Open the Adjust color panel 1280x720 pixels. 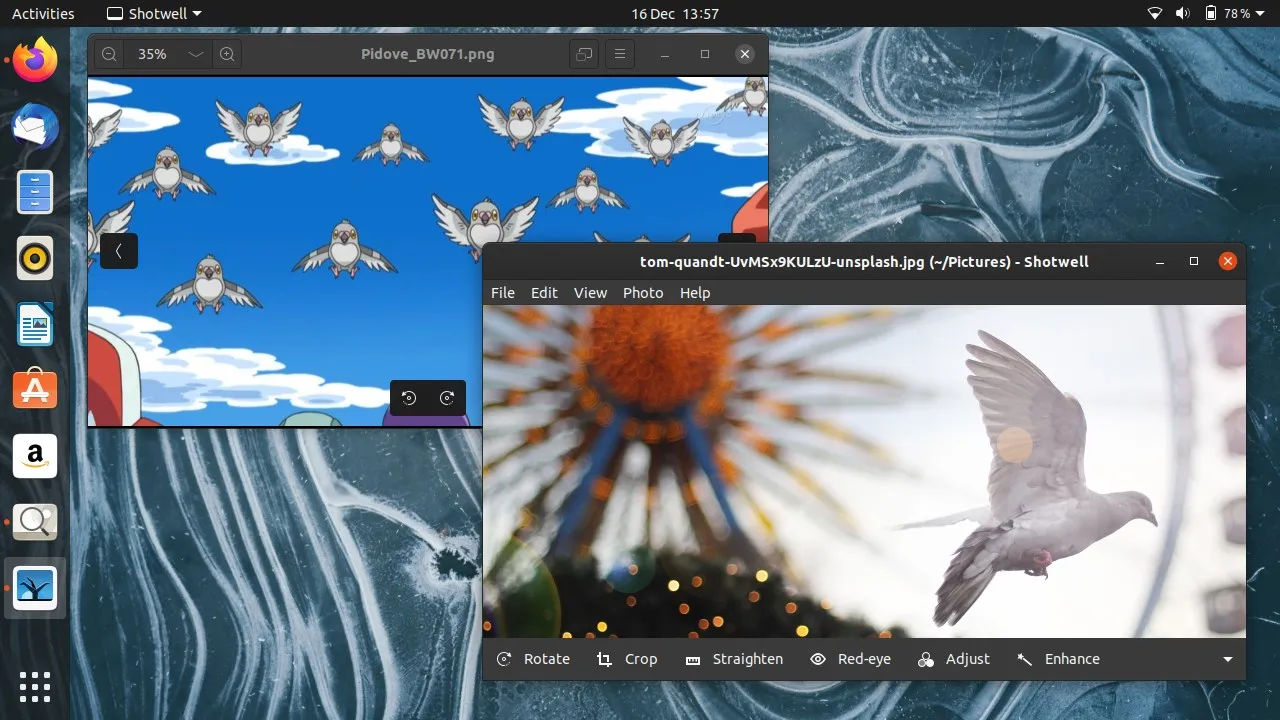point(954,659)
